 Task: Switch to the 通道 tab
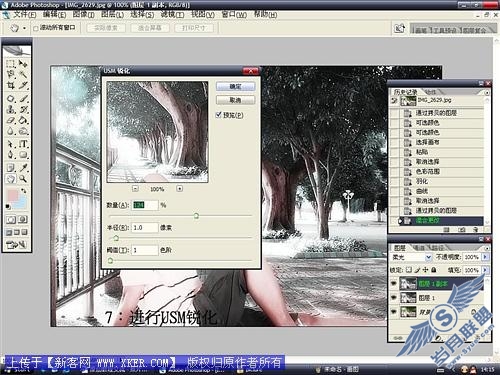pyautogui.click(x=418, y=248)
